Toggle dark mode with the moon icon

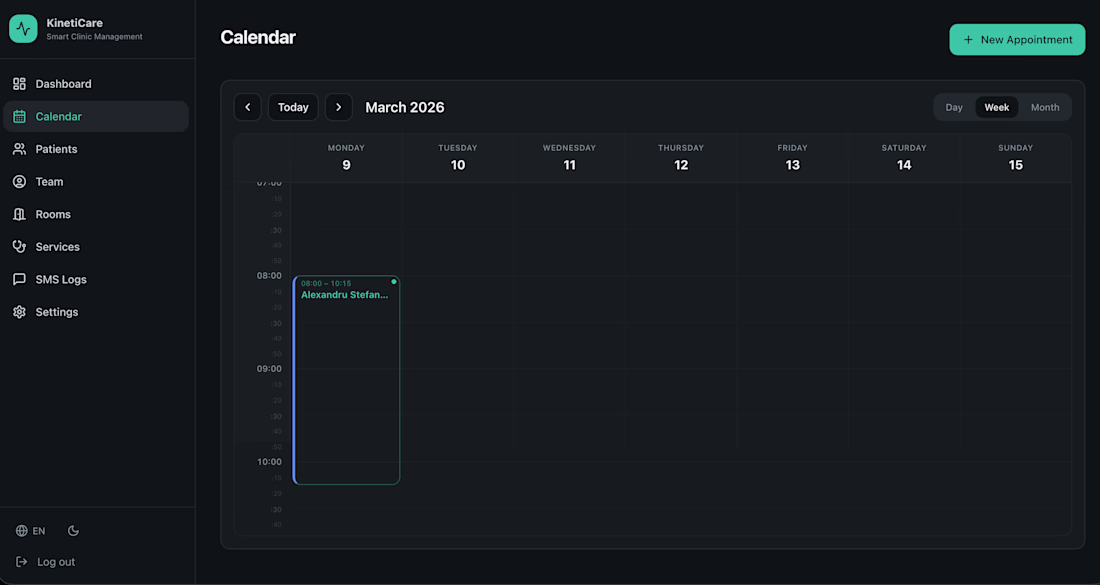(73, 531)
